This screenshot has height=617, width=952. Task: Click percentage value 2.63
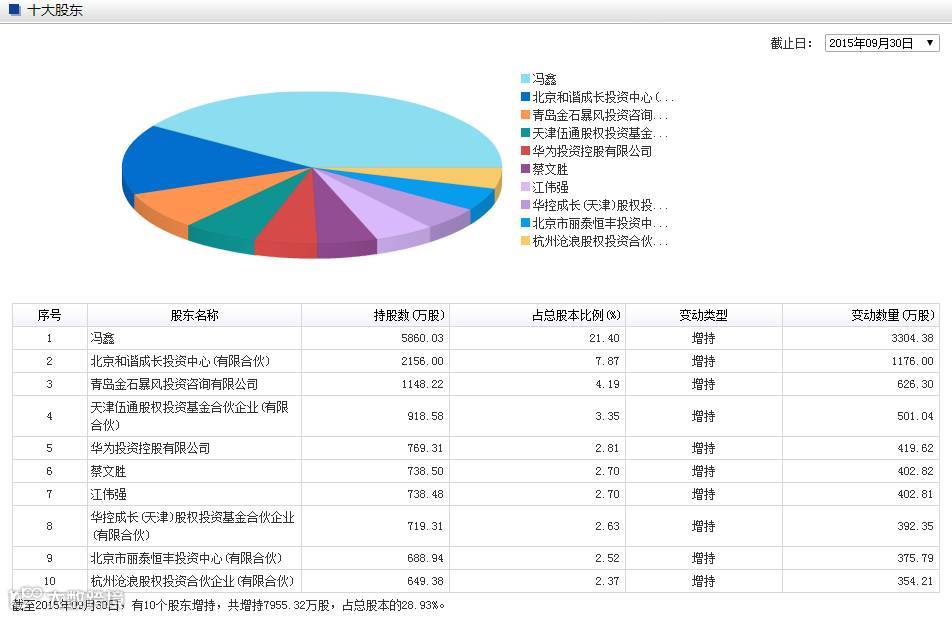[x=607, y=526]
